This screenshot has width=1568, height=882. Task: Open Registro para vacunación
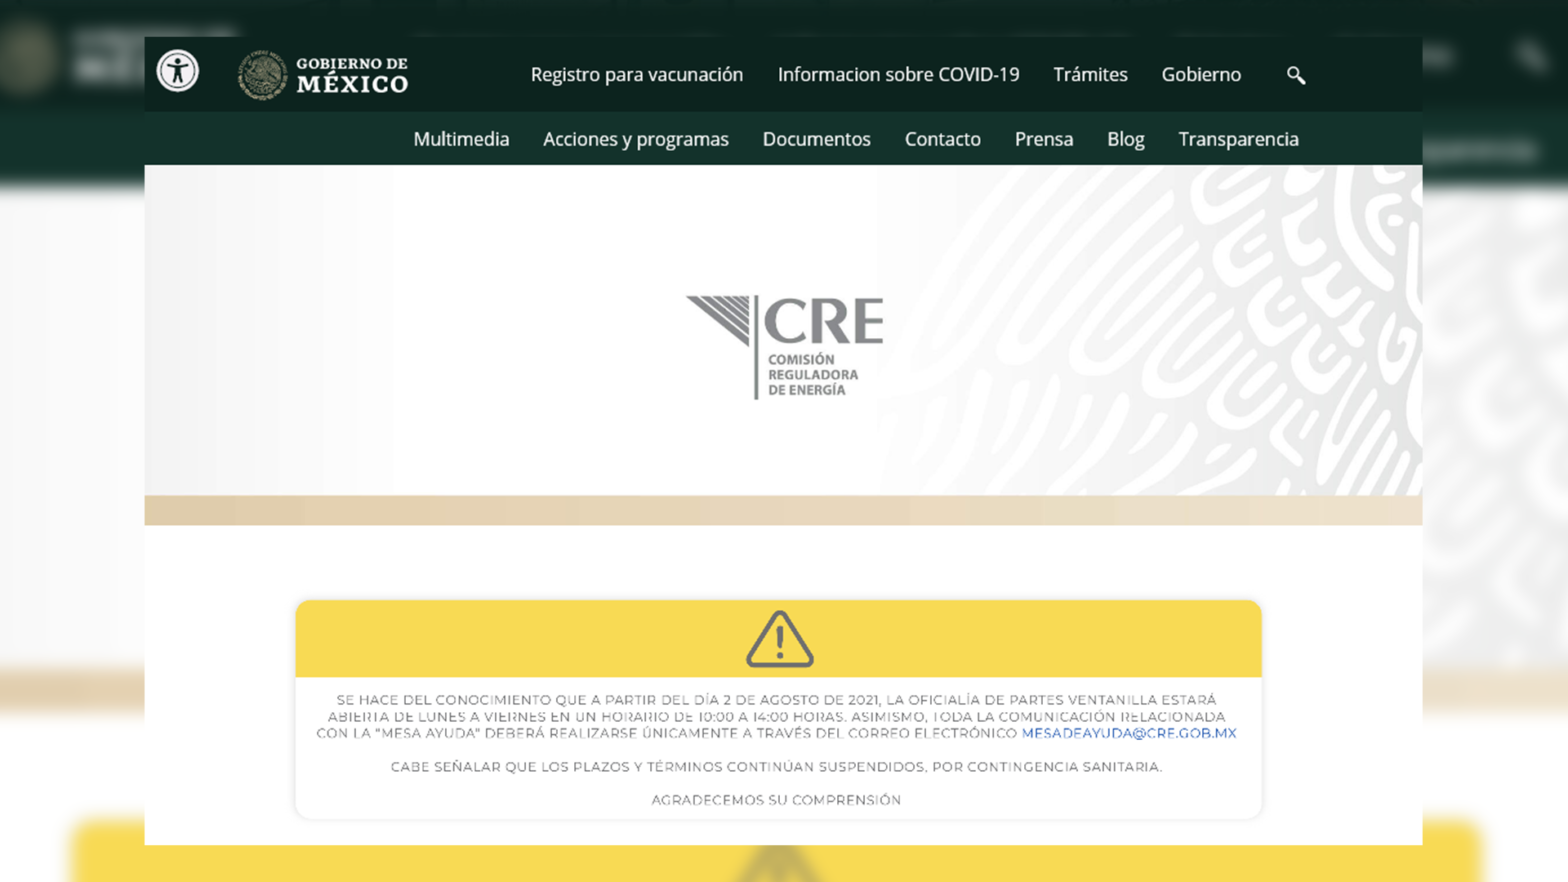(x=636, y=75)
